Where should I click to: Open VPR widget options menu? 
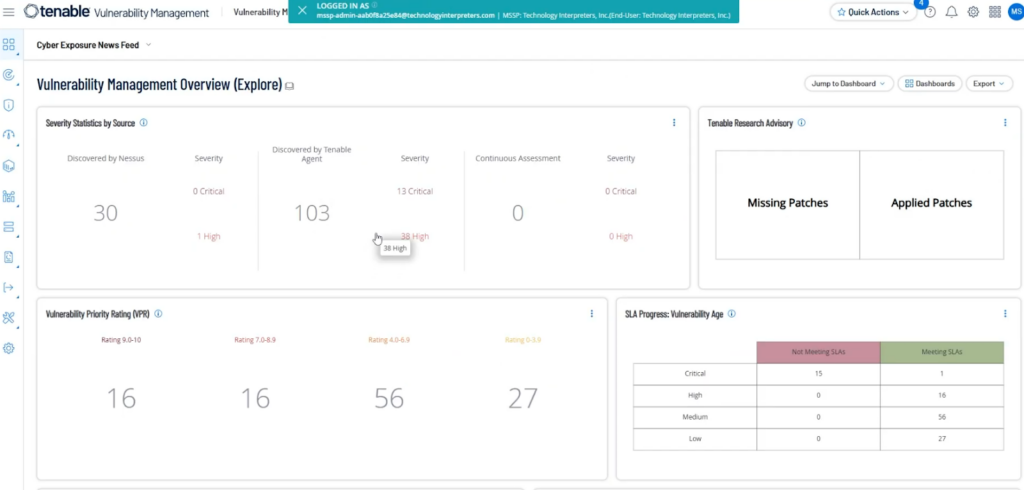[592, 314]
